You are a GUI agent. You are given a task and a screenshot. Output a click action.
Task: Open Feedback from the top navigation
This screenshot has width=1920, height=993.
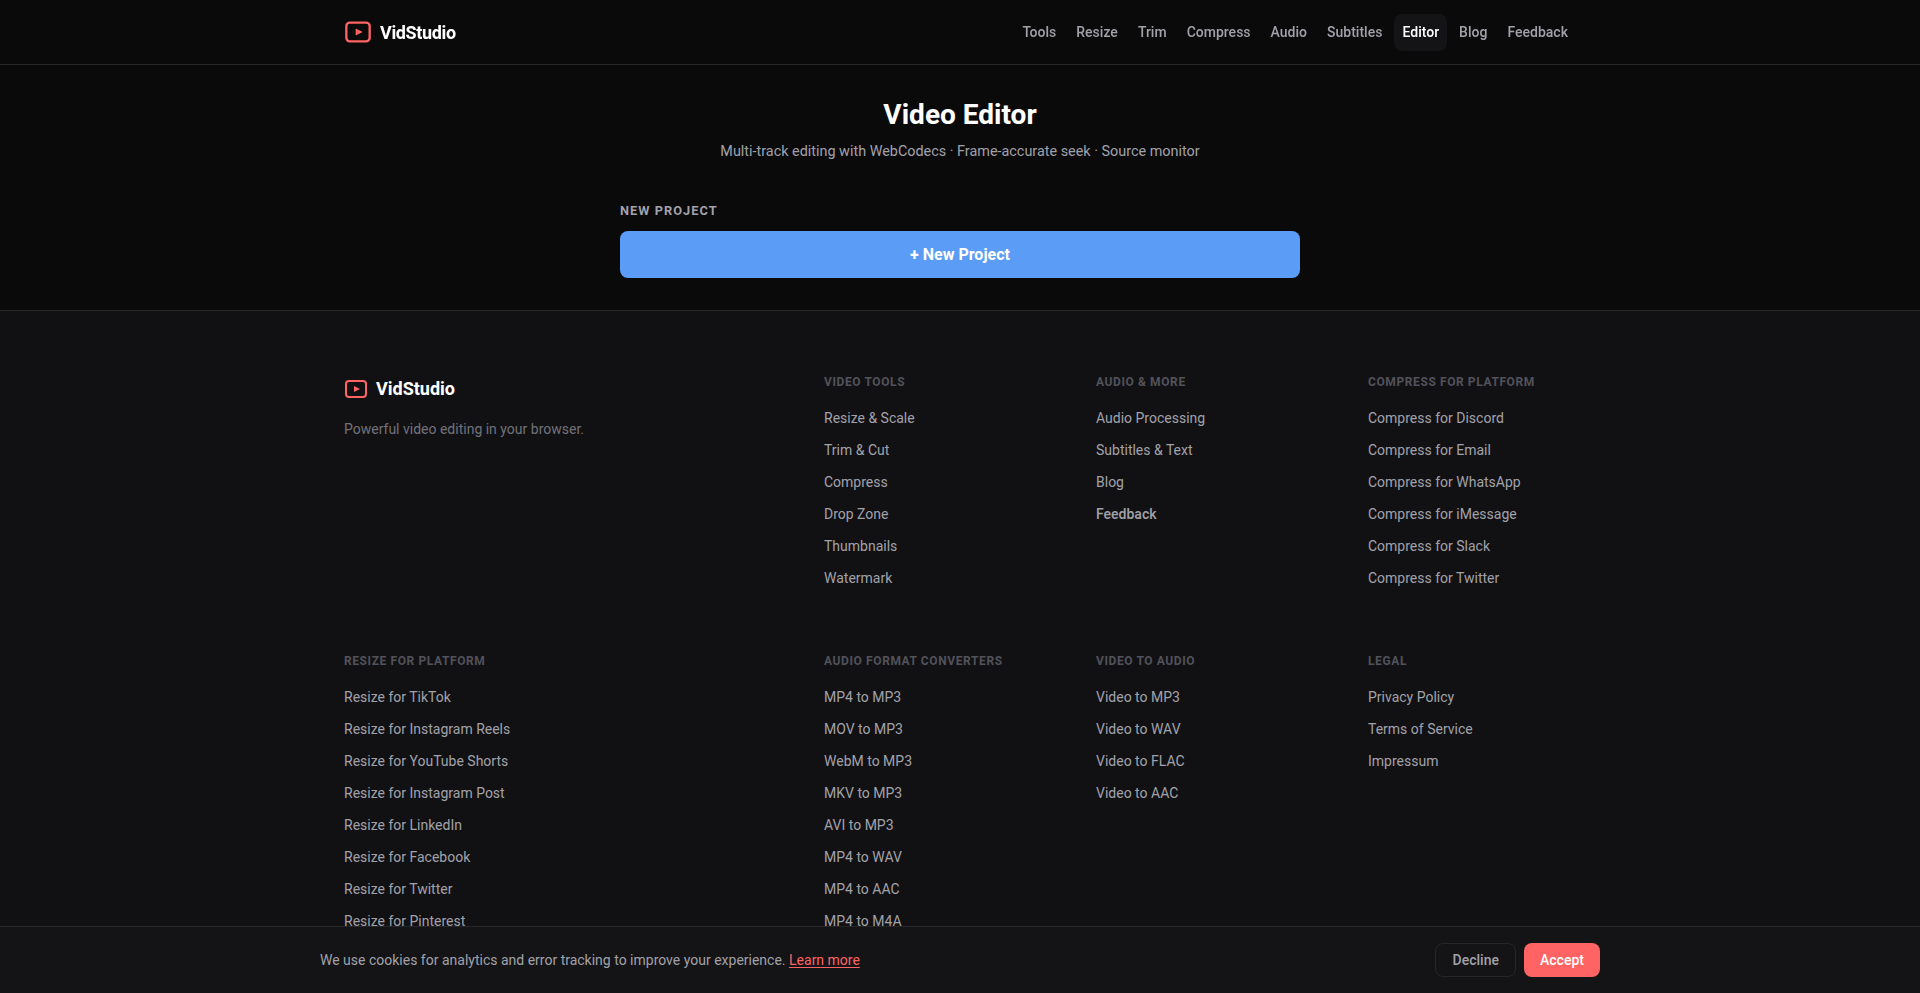[1537, 32]
